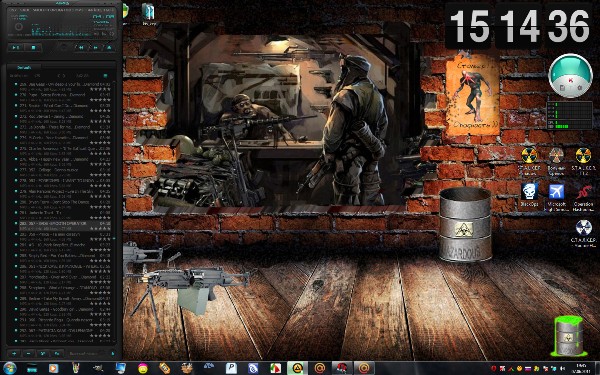Open pink smiley face taskbar icon
The image size is (600, 375).
(143, 368)
